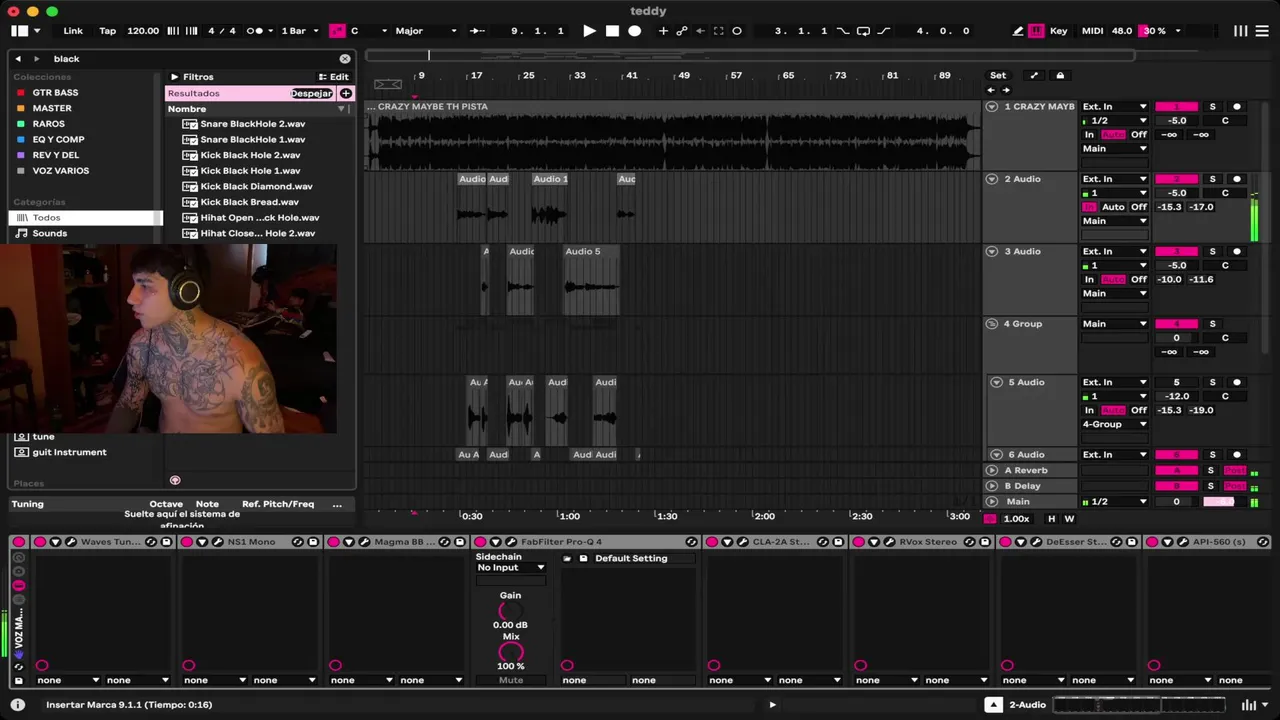
Task: Click the Previous Locator arrow
Action: tap(991, 90)
